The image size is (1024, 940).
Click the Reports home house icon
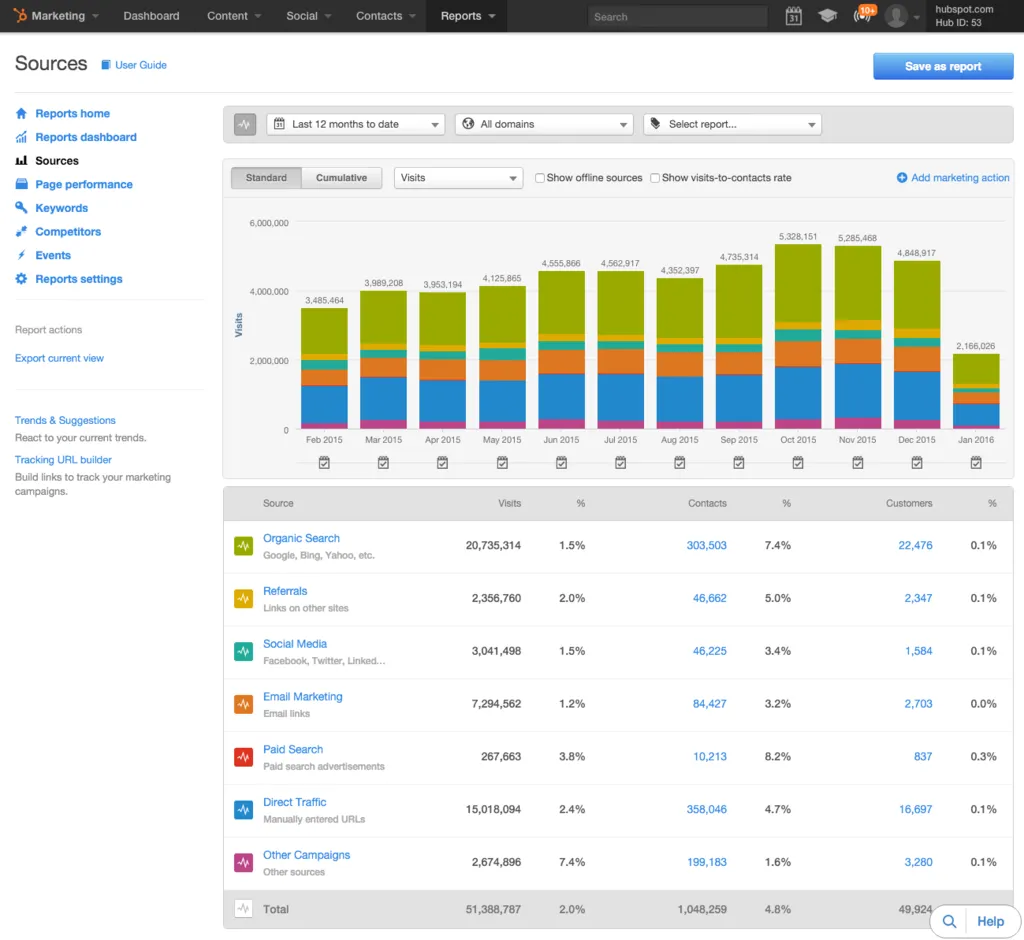pos(22,114)
